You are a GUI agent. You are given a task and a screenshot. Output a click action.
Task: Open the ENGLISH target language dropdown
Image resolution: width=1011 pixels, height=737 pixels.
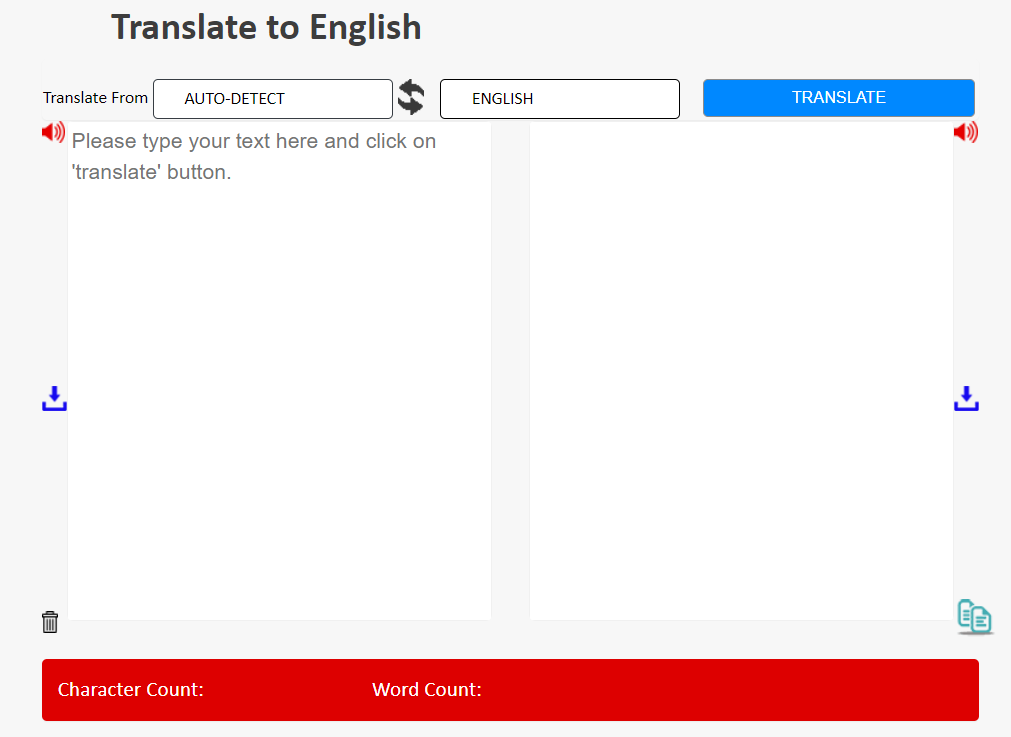(560, 99)
